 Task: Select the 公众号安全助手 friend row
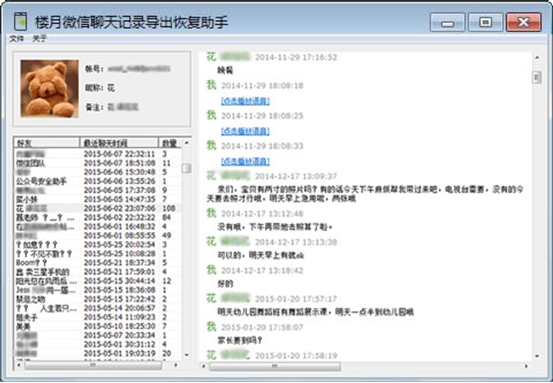(98, 181)
